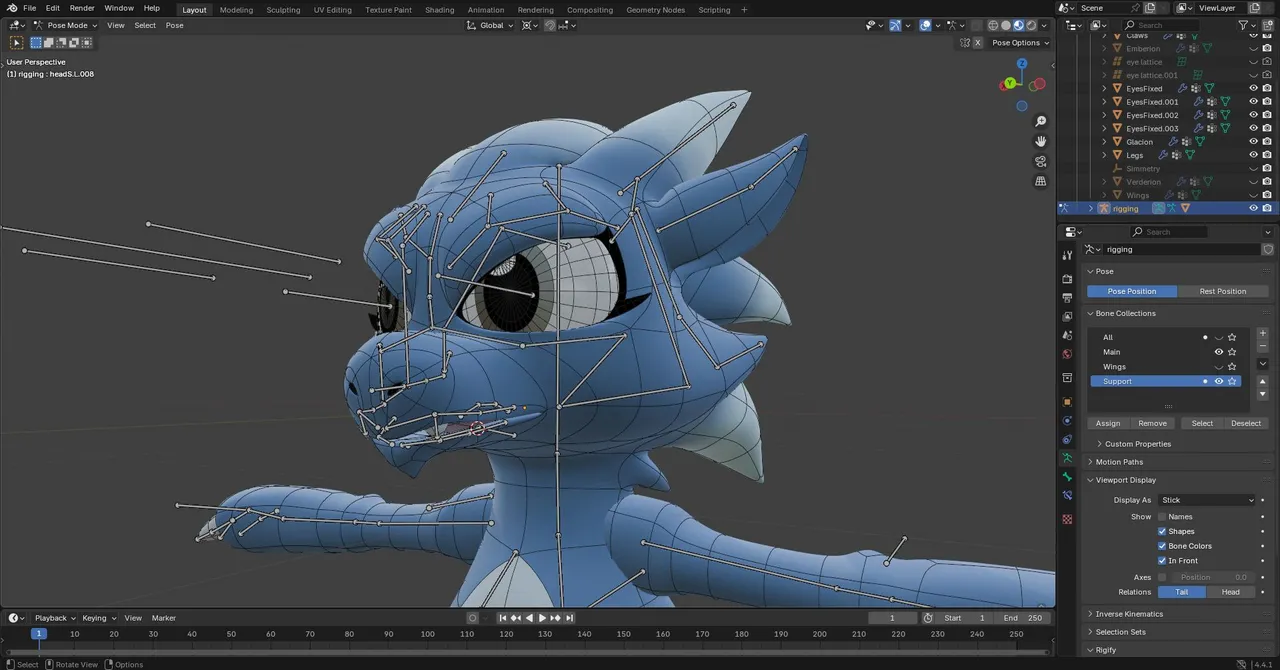This screenshot has height=670, width=1280.
Task: Open Global transform orientation dropdown
Action: pos(490,25)
